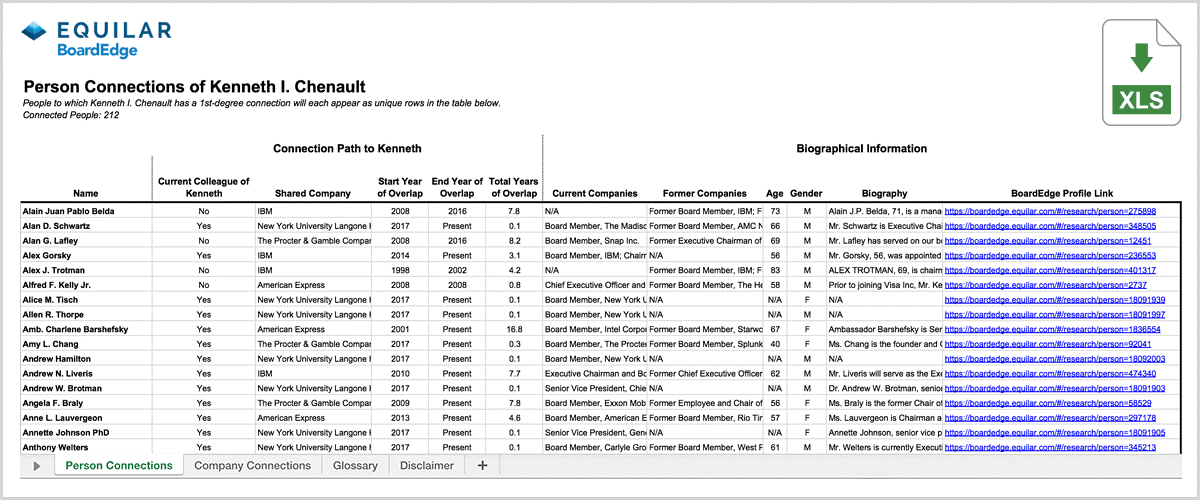Open profile link ending person=474340

tap(1050, 373)
